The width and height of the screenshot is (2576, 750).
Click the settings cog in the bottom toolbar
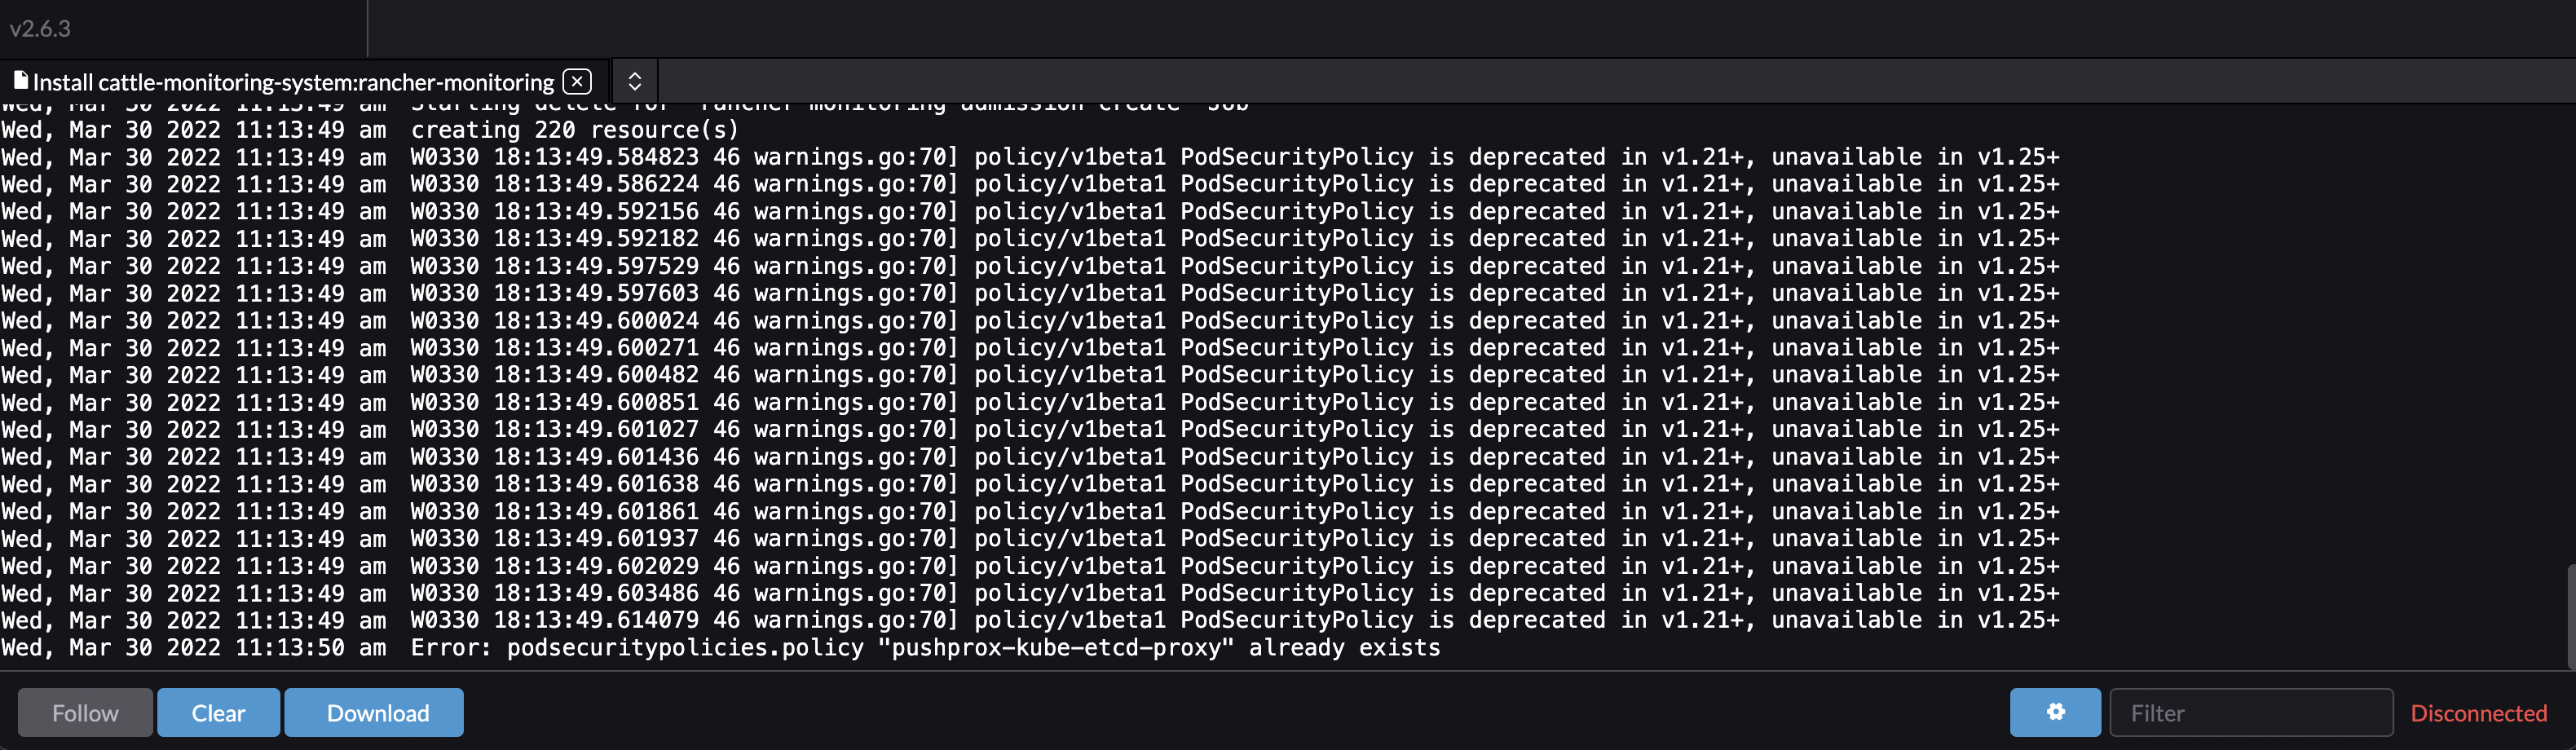tap(2055, 712)
